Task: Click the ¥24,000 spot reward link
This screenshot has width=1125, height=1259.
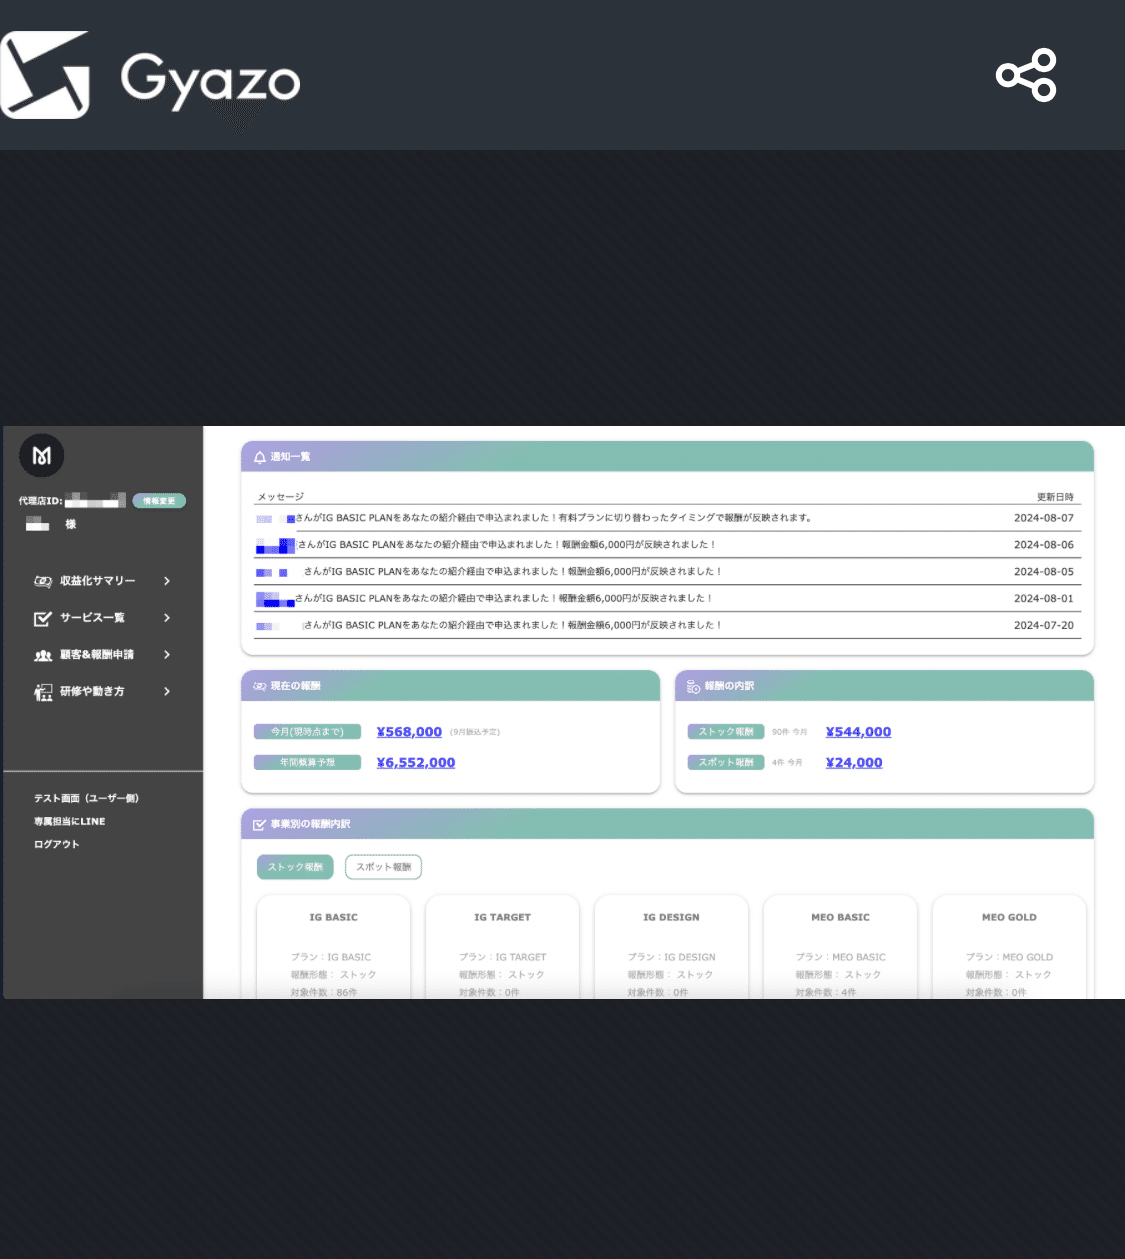Action: point(854,762)
